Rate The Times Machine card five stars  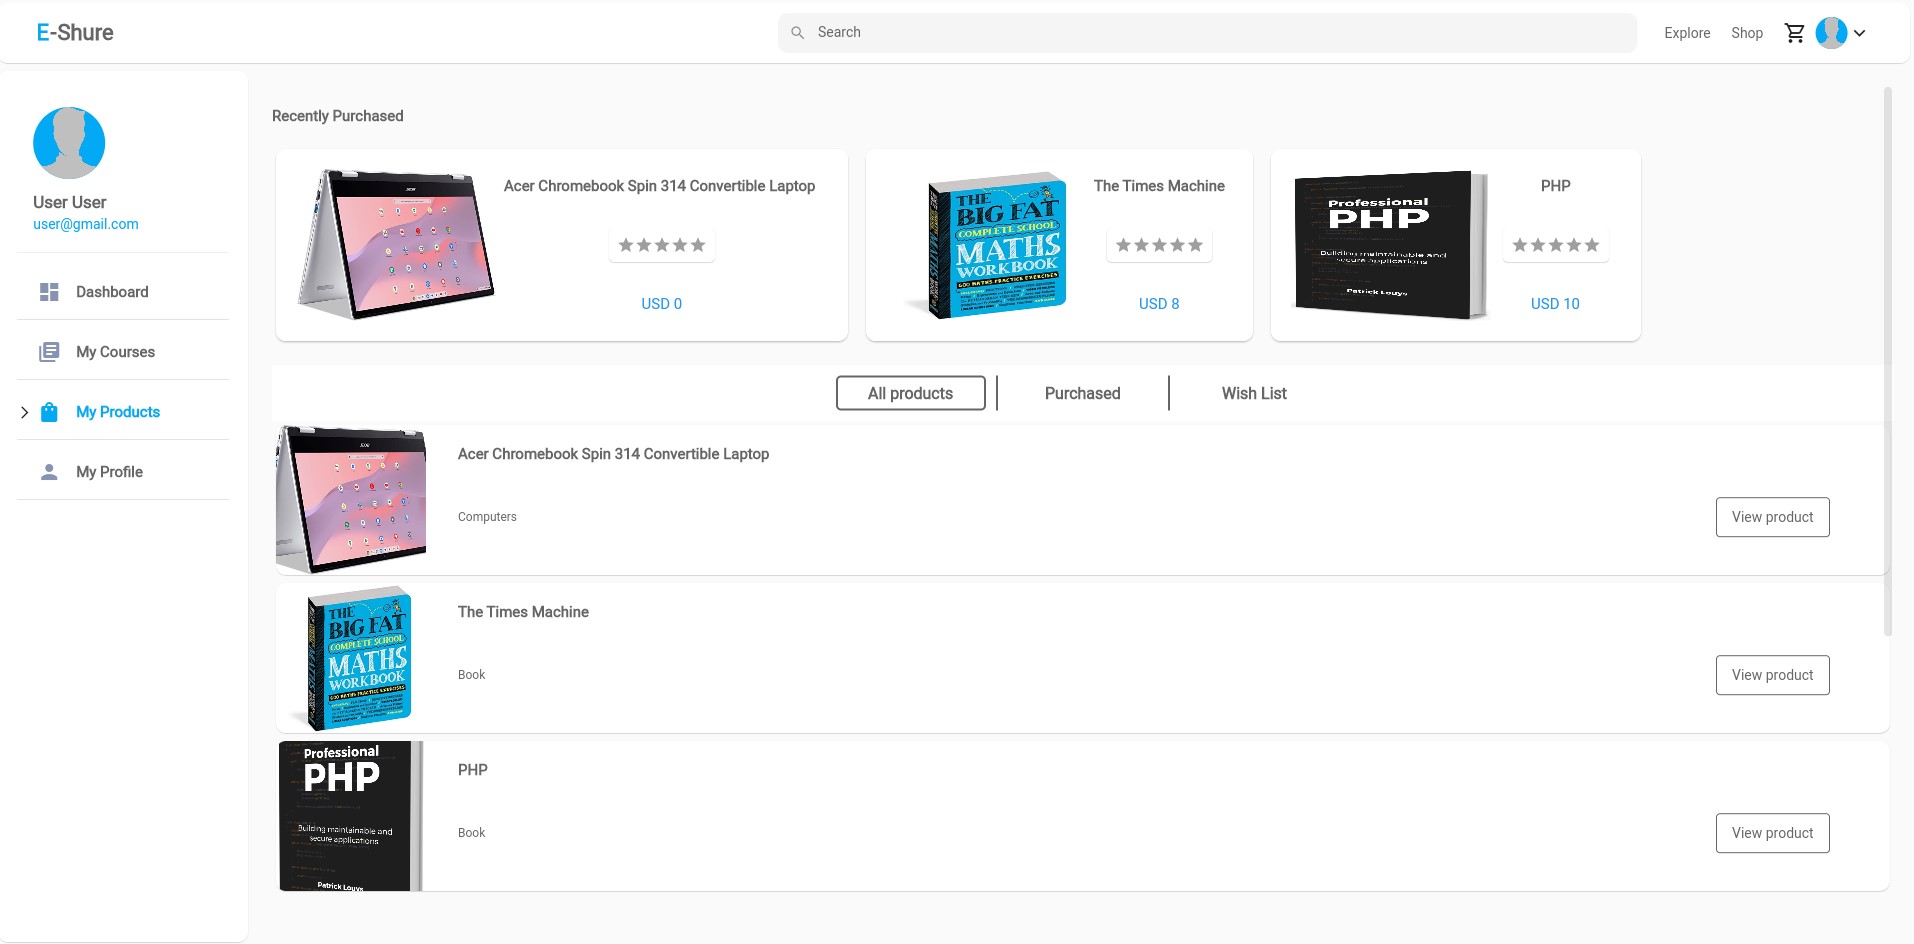pos(1195,245)
